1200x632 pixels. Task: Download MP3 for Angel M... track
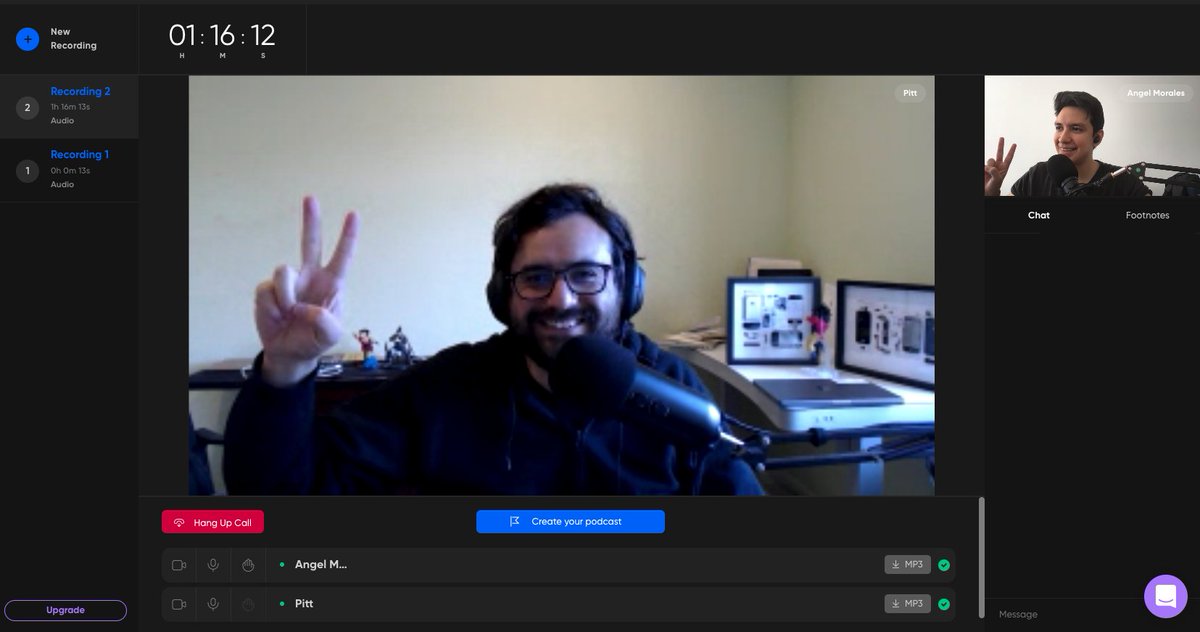(x=907, y=564)
